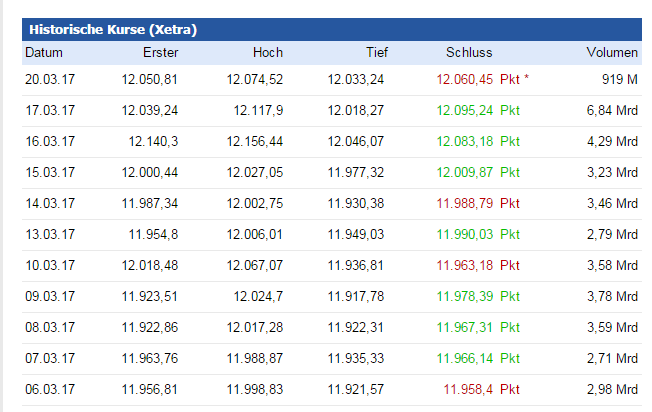Click the volume 2,71 Mrd cell
Image resolution: width=652 pixels, height=412 pixels.
coord(612,358)
